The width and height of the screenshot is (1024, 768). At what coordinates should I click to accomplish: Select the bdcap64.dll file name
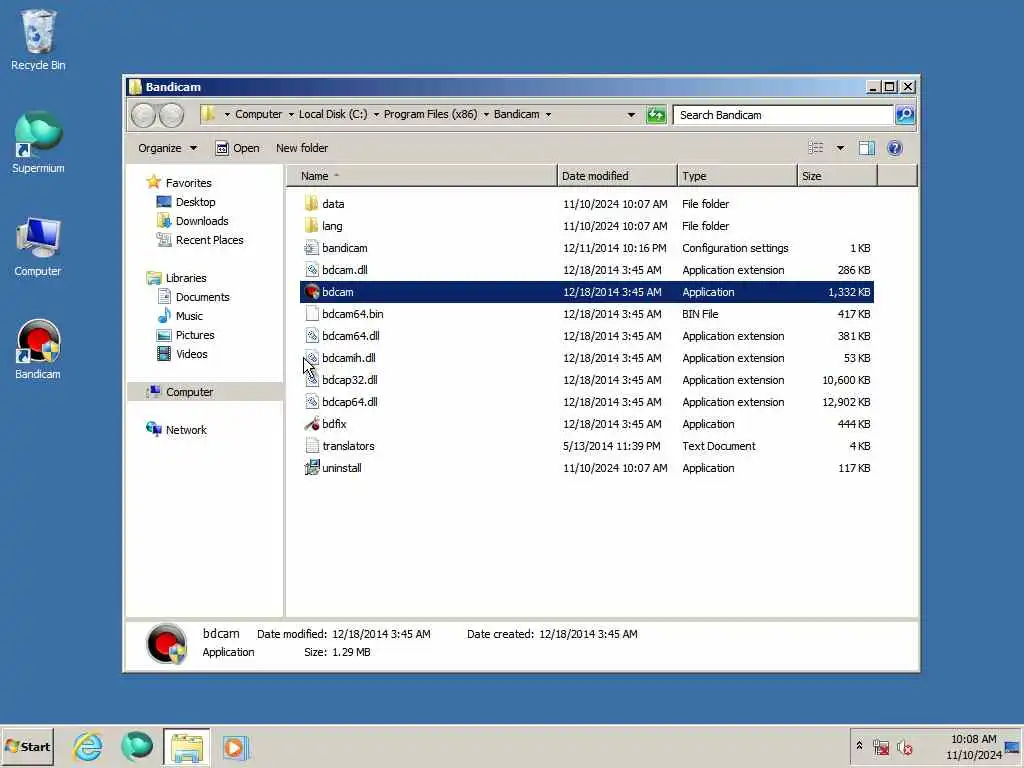(x=349, y=402)
